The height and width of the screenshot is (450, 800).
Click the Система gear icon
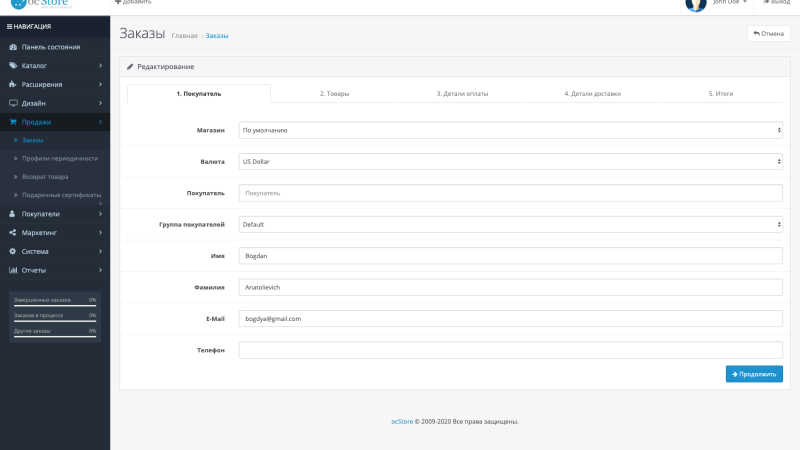tap(13, 252)
